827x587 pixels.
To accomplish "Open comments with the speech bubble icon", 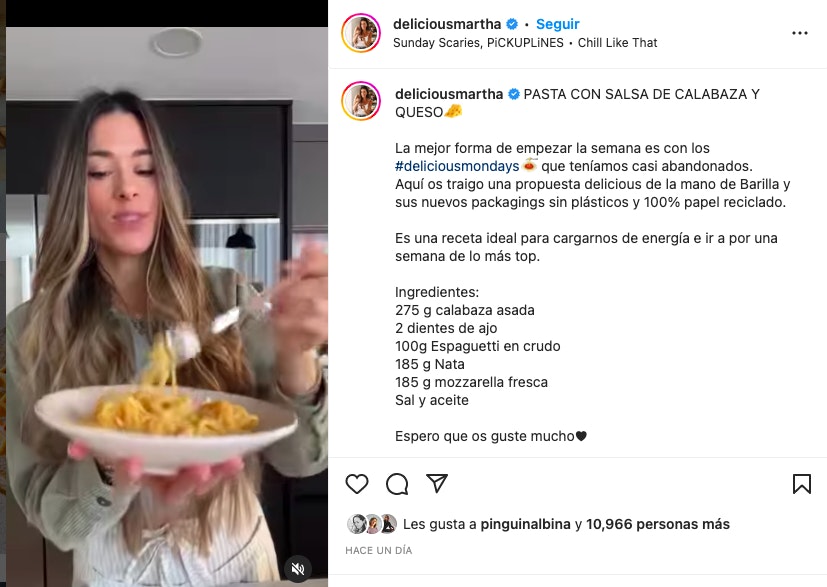I will (x=397, y=484).
